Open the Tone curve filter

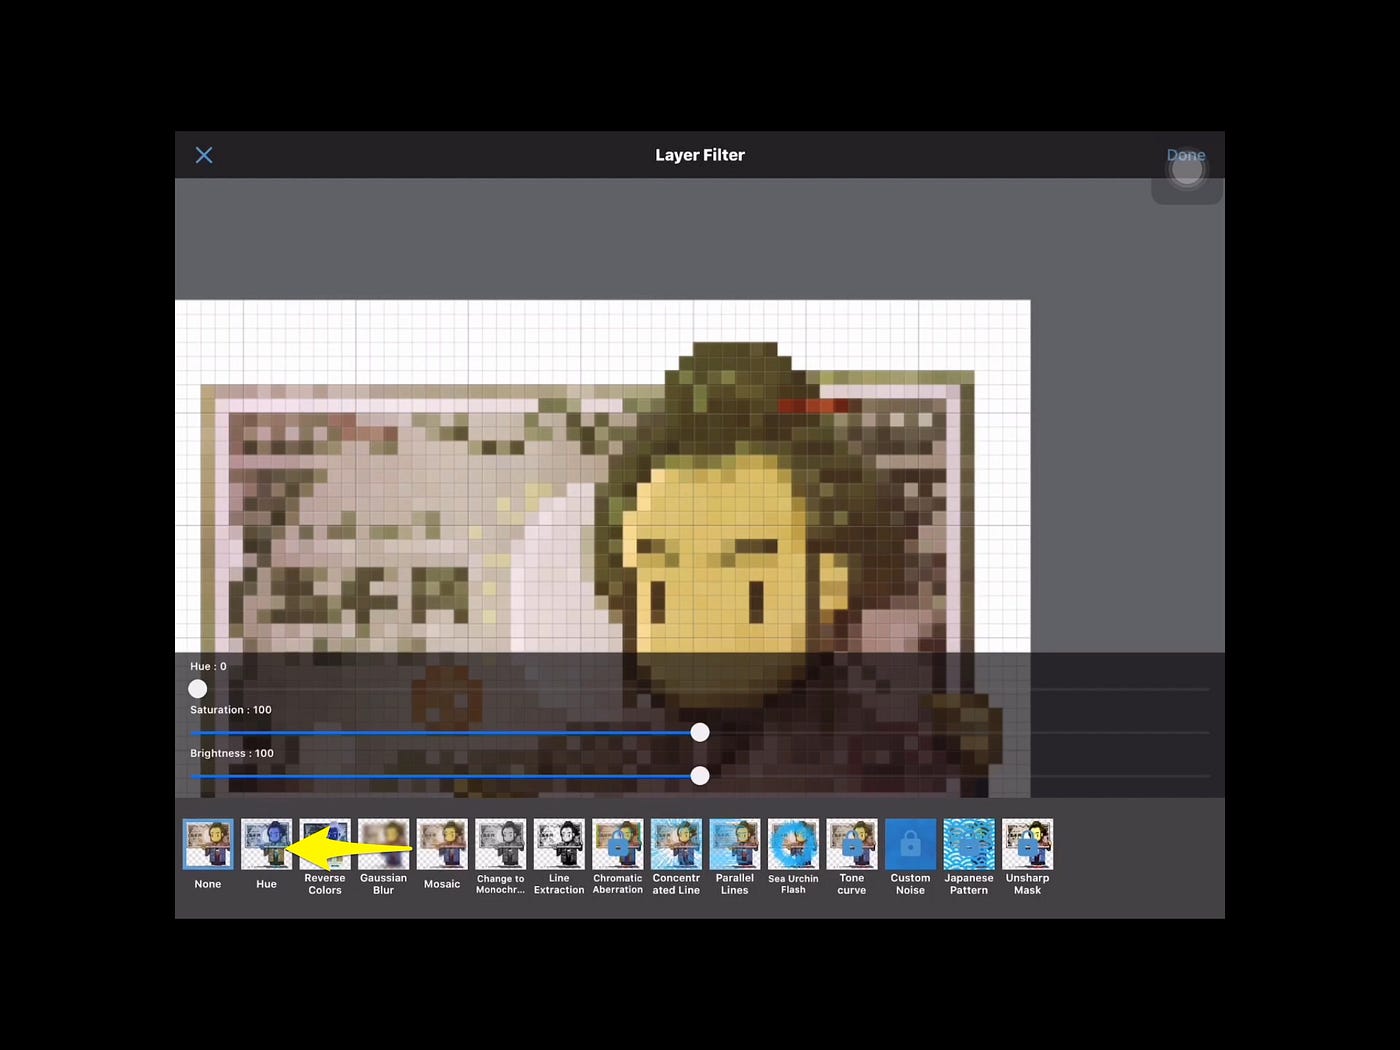(x=852, y=844)
